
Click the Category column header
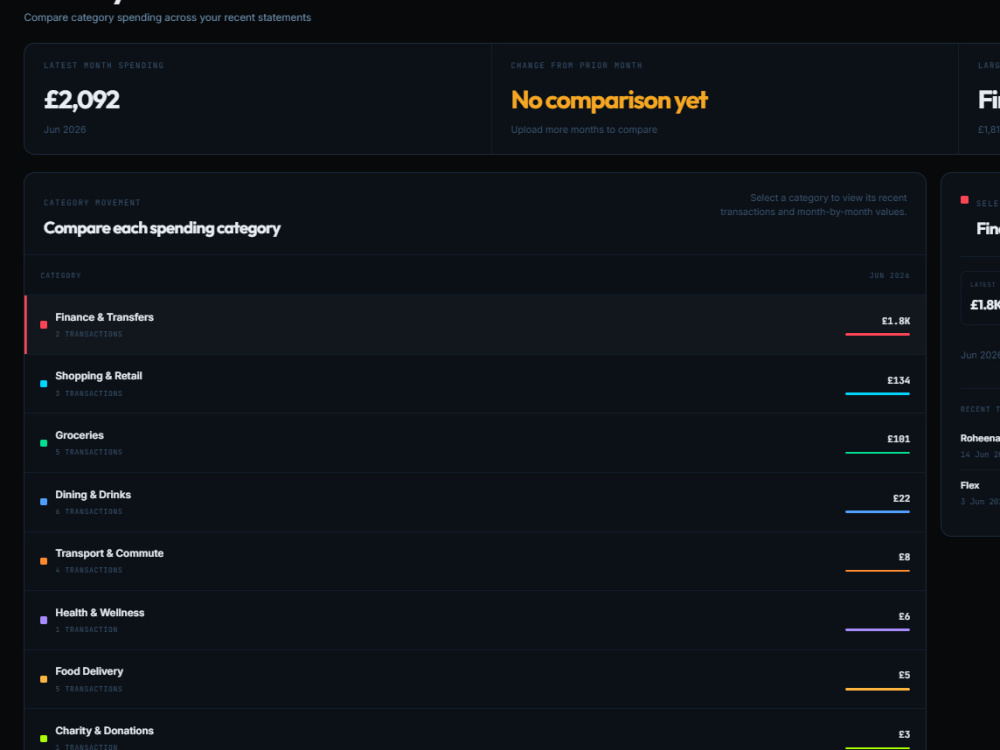pos(61,276)
